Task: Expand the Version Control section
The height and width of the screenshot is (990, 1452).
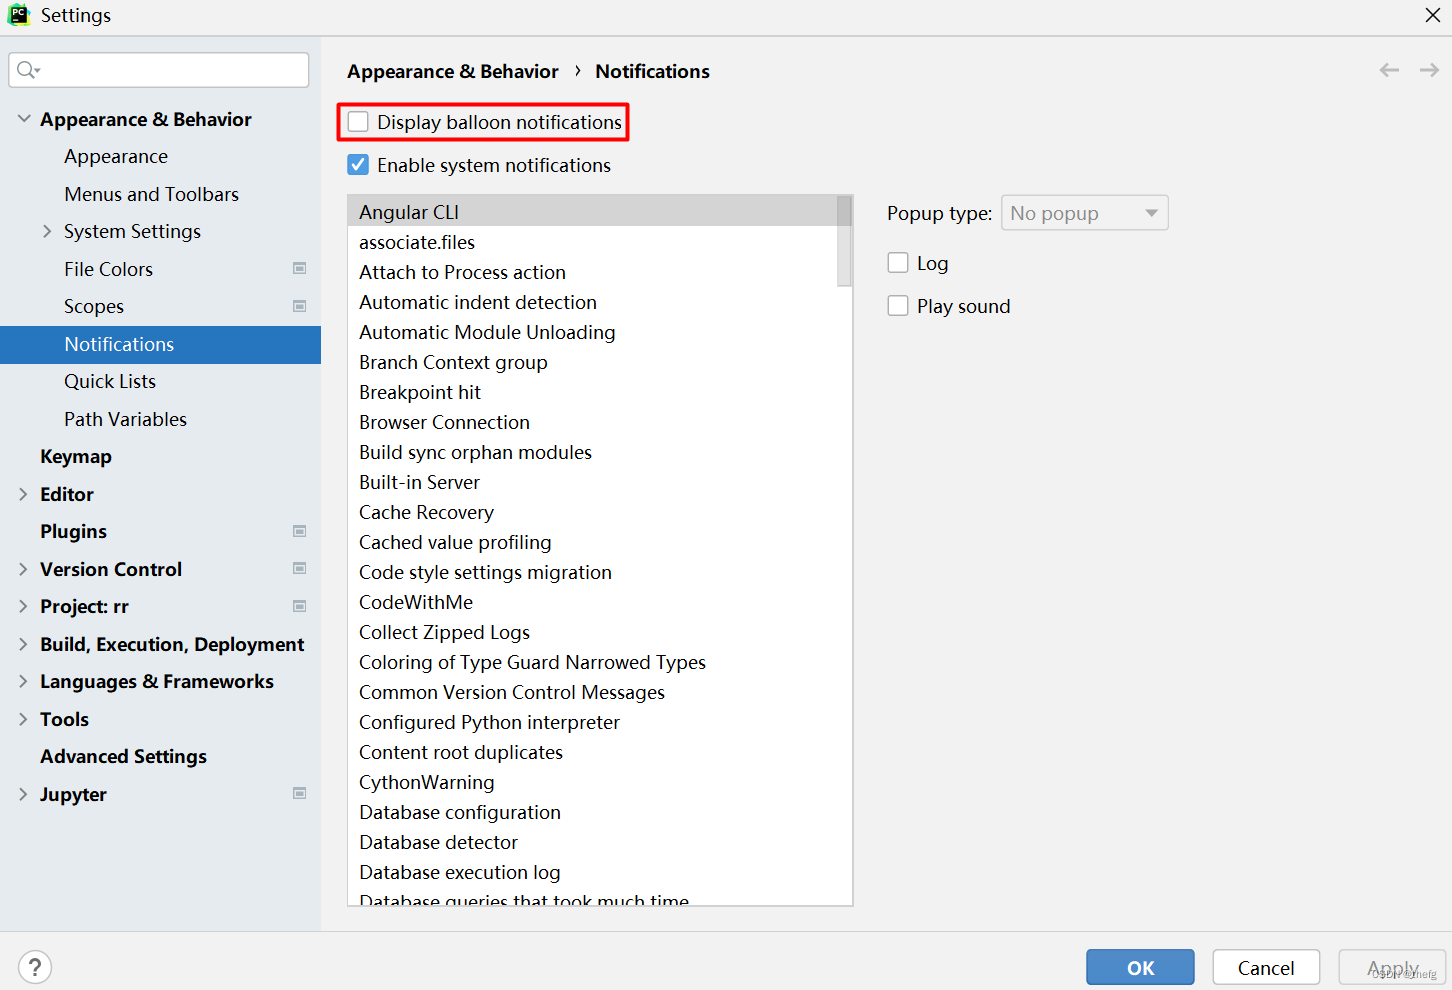Action: click(x=24, y=569)
